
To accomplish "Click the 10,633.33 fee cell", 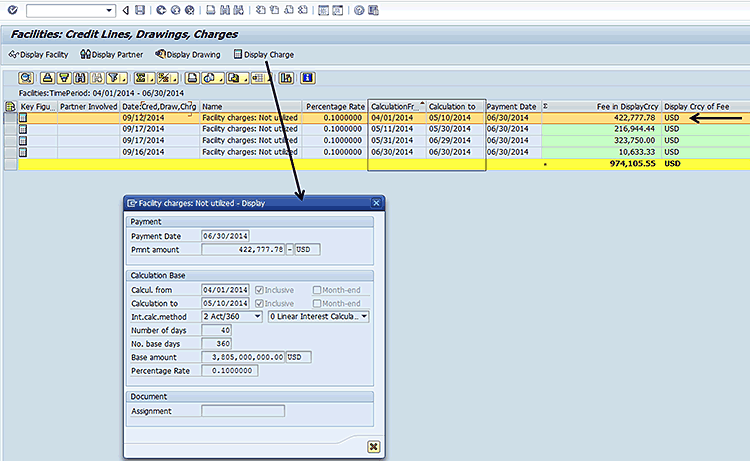I will tap(602, 152).
